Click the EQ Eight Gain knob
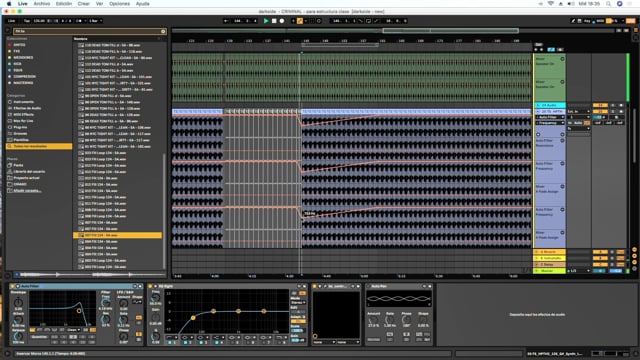Image resolution: width=640 pixels, height=360 pixels. point(156,318)
